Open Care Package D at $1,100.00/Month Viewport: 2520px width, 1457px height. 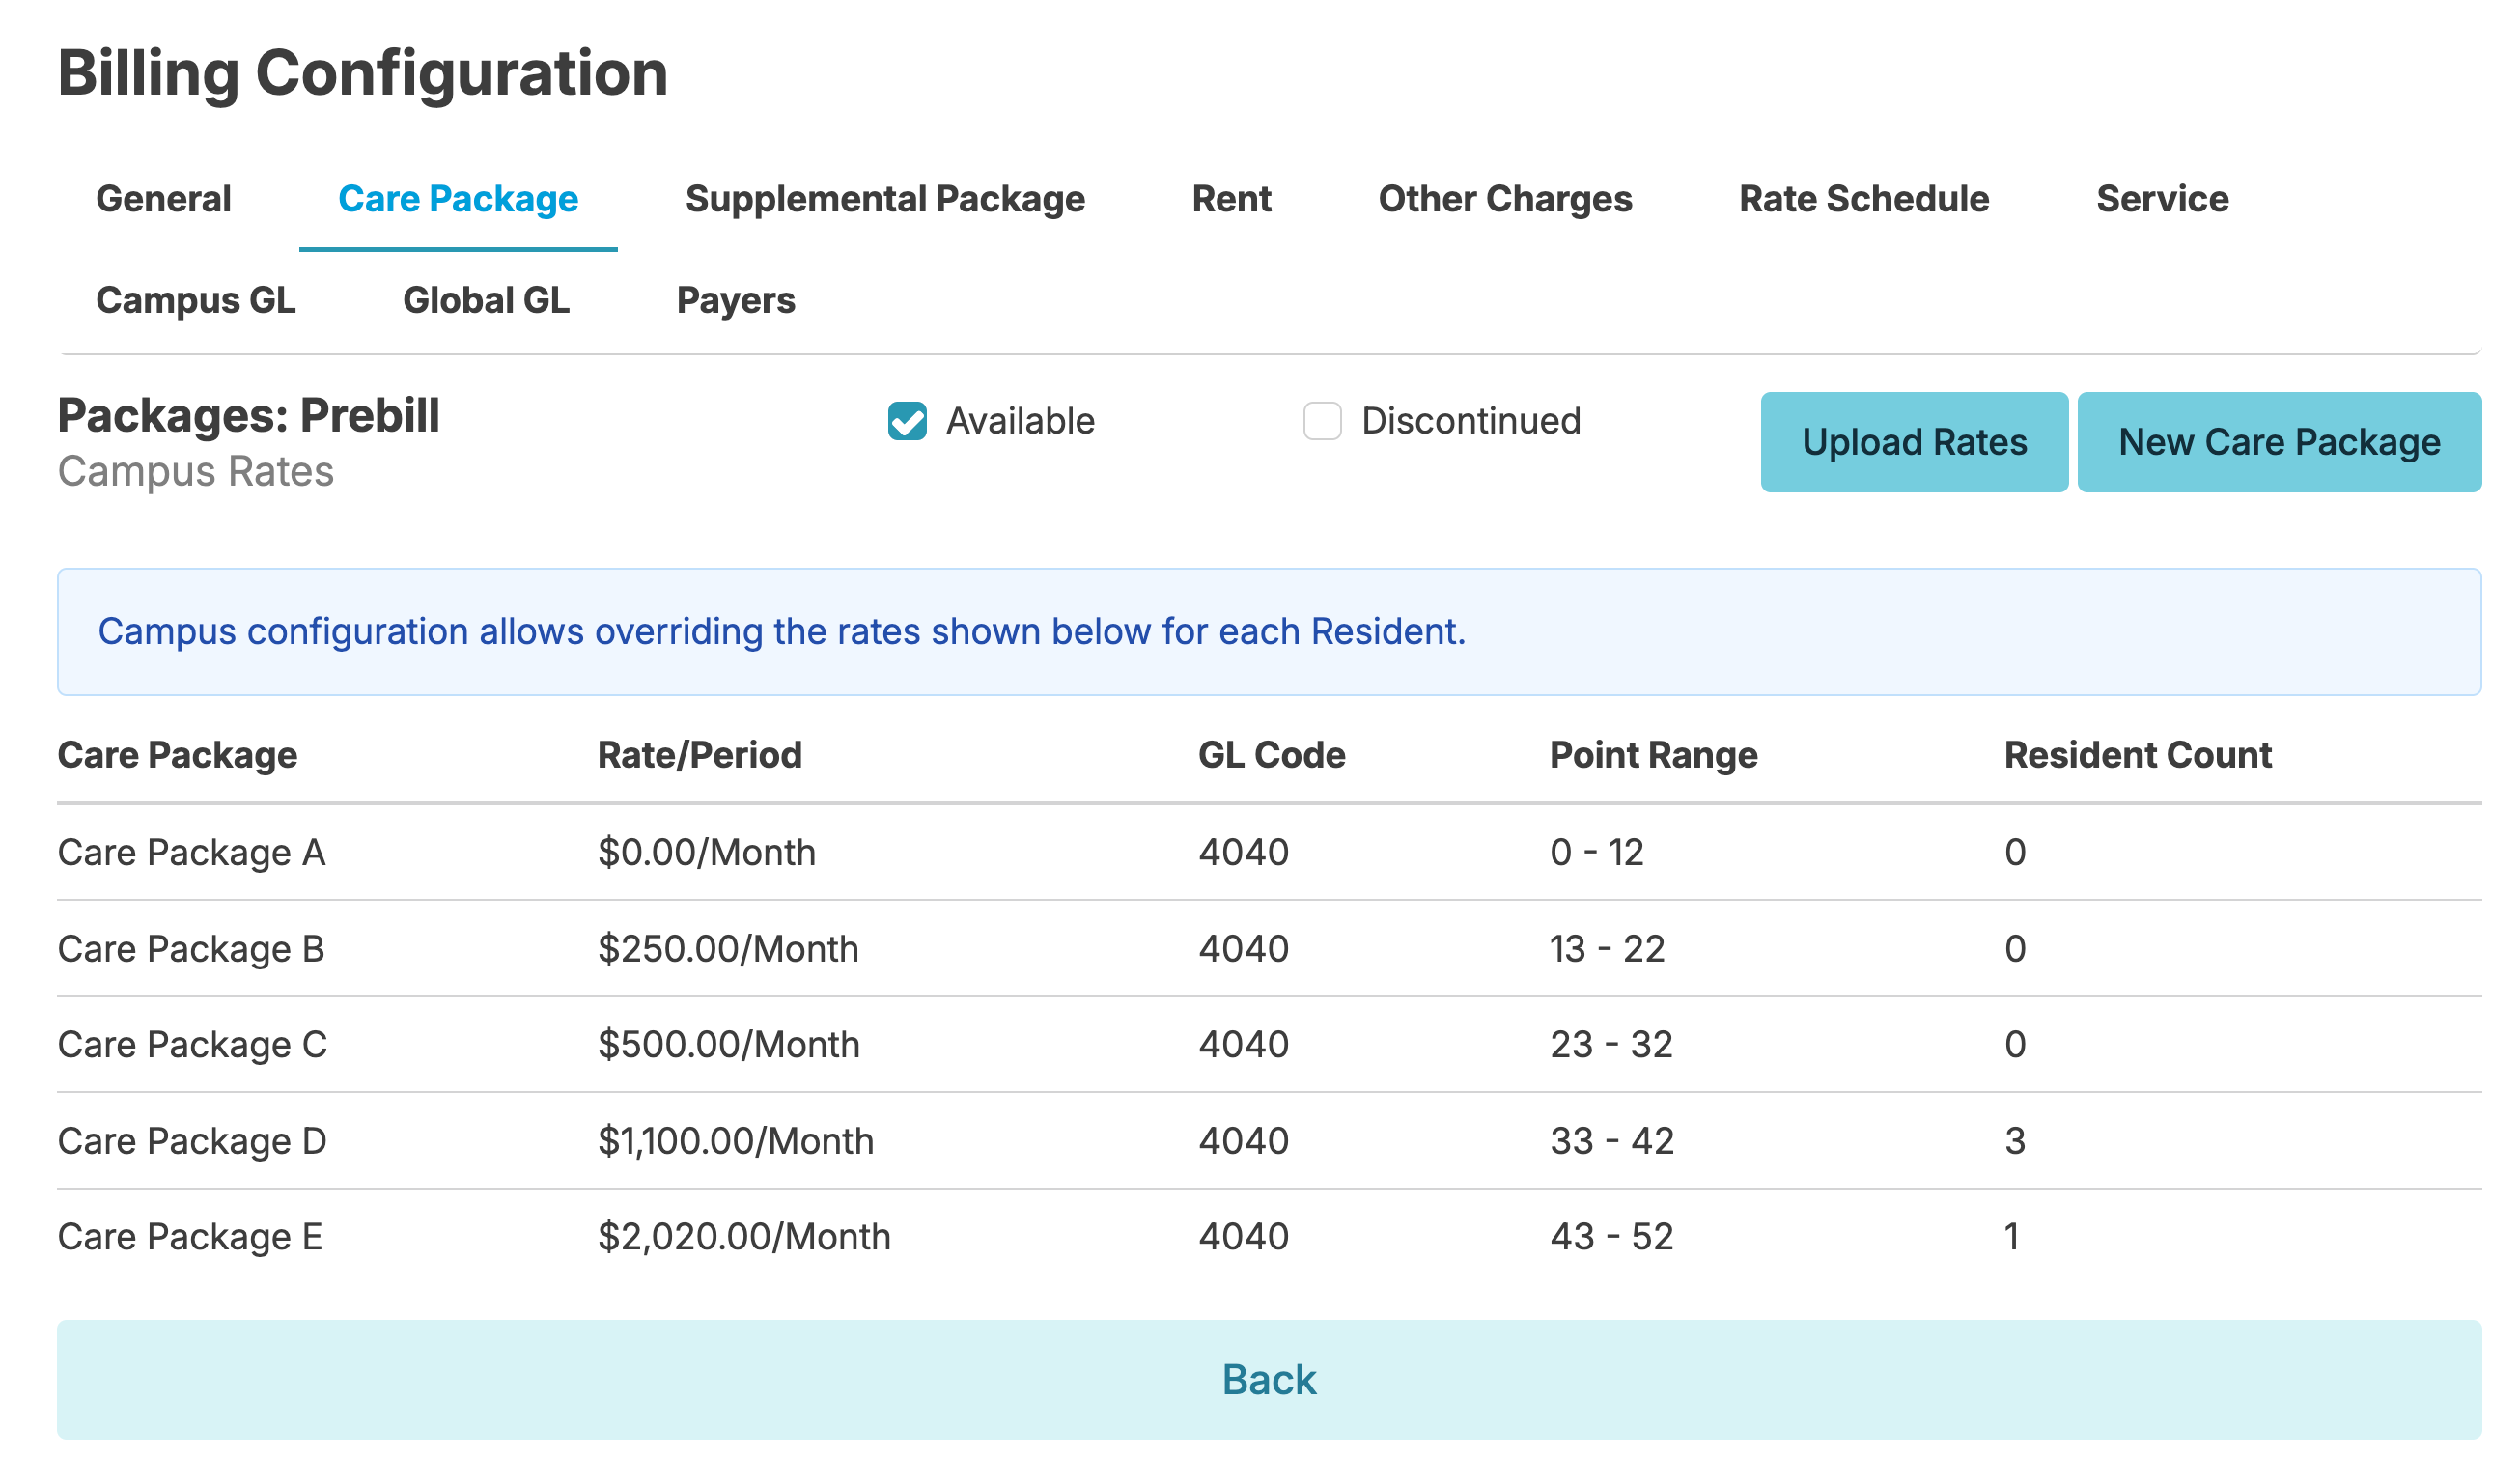coord(192,1140)
